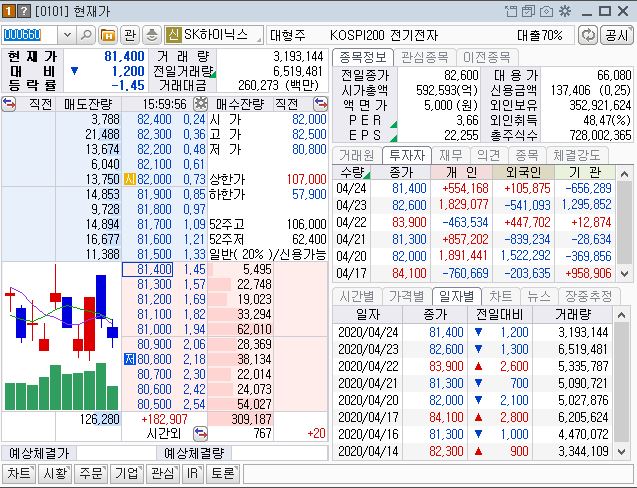Open the stock code dropdown arrow

pos(67,35)
